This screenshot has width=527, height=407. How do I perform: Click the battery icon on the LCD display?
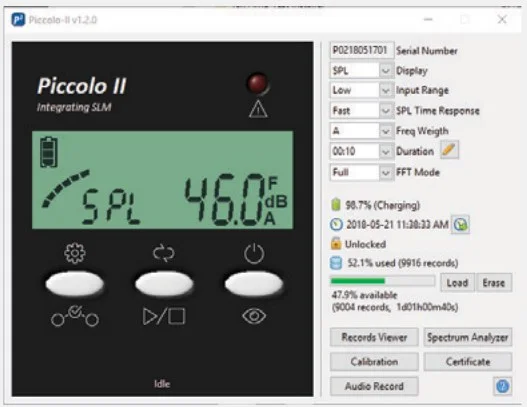[49, 152]
